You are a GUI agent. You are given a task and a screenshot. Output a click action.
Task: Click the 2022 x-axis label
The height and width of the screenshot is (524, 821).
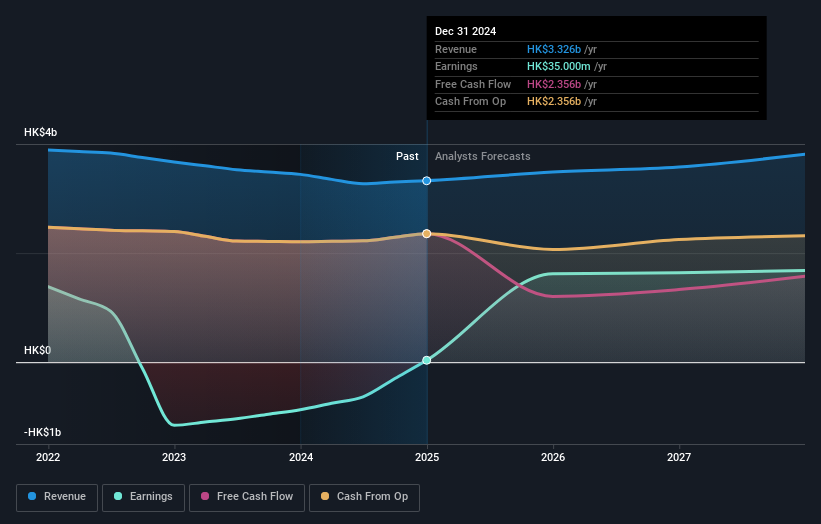[48, 458]
